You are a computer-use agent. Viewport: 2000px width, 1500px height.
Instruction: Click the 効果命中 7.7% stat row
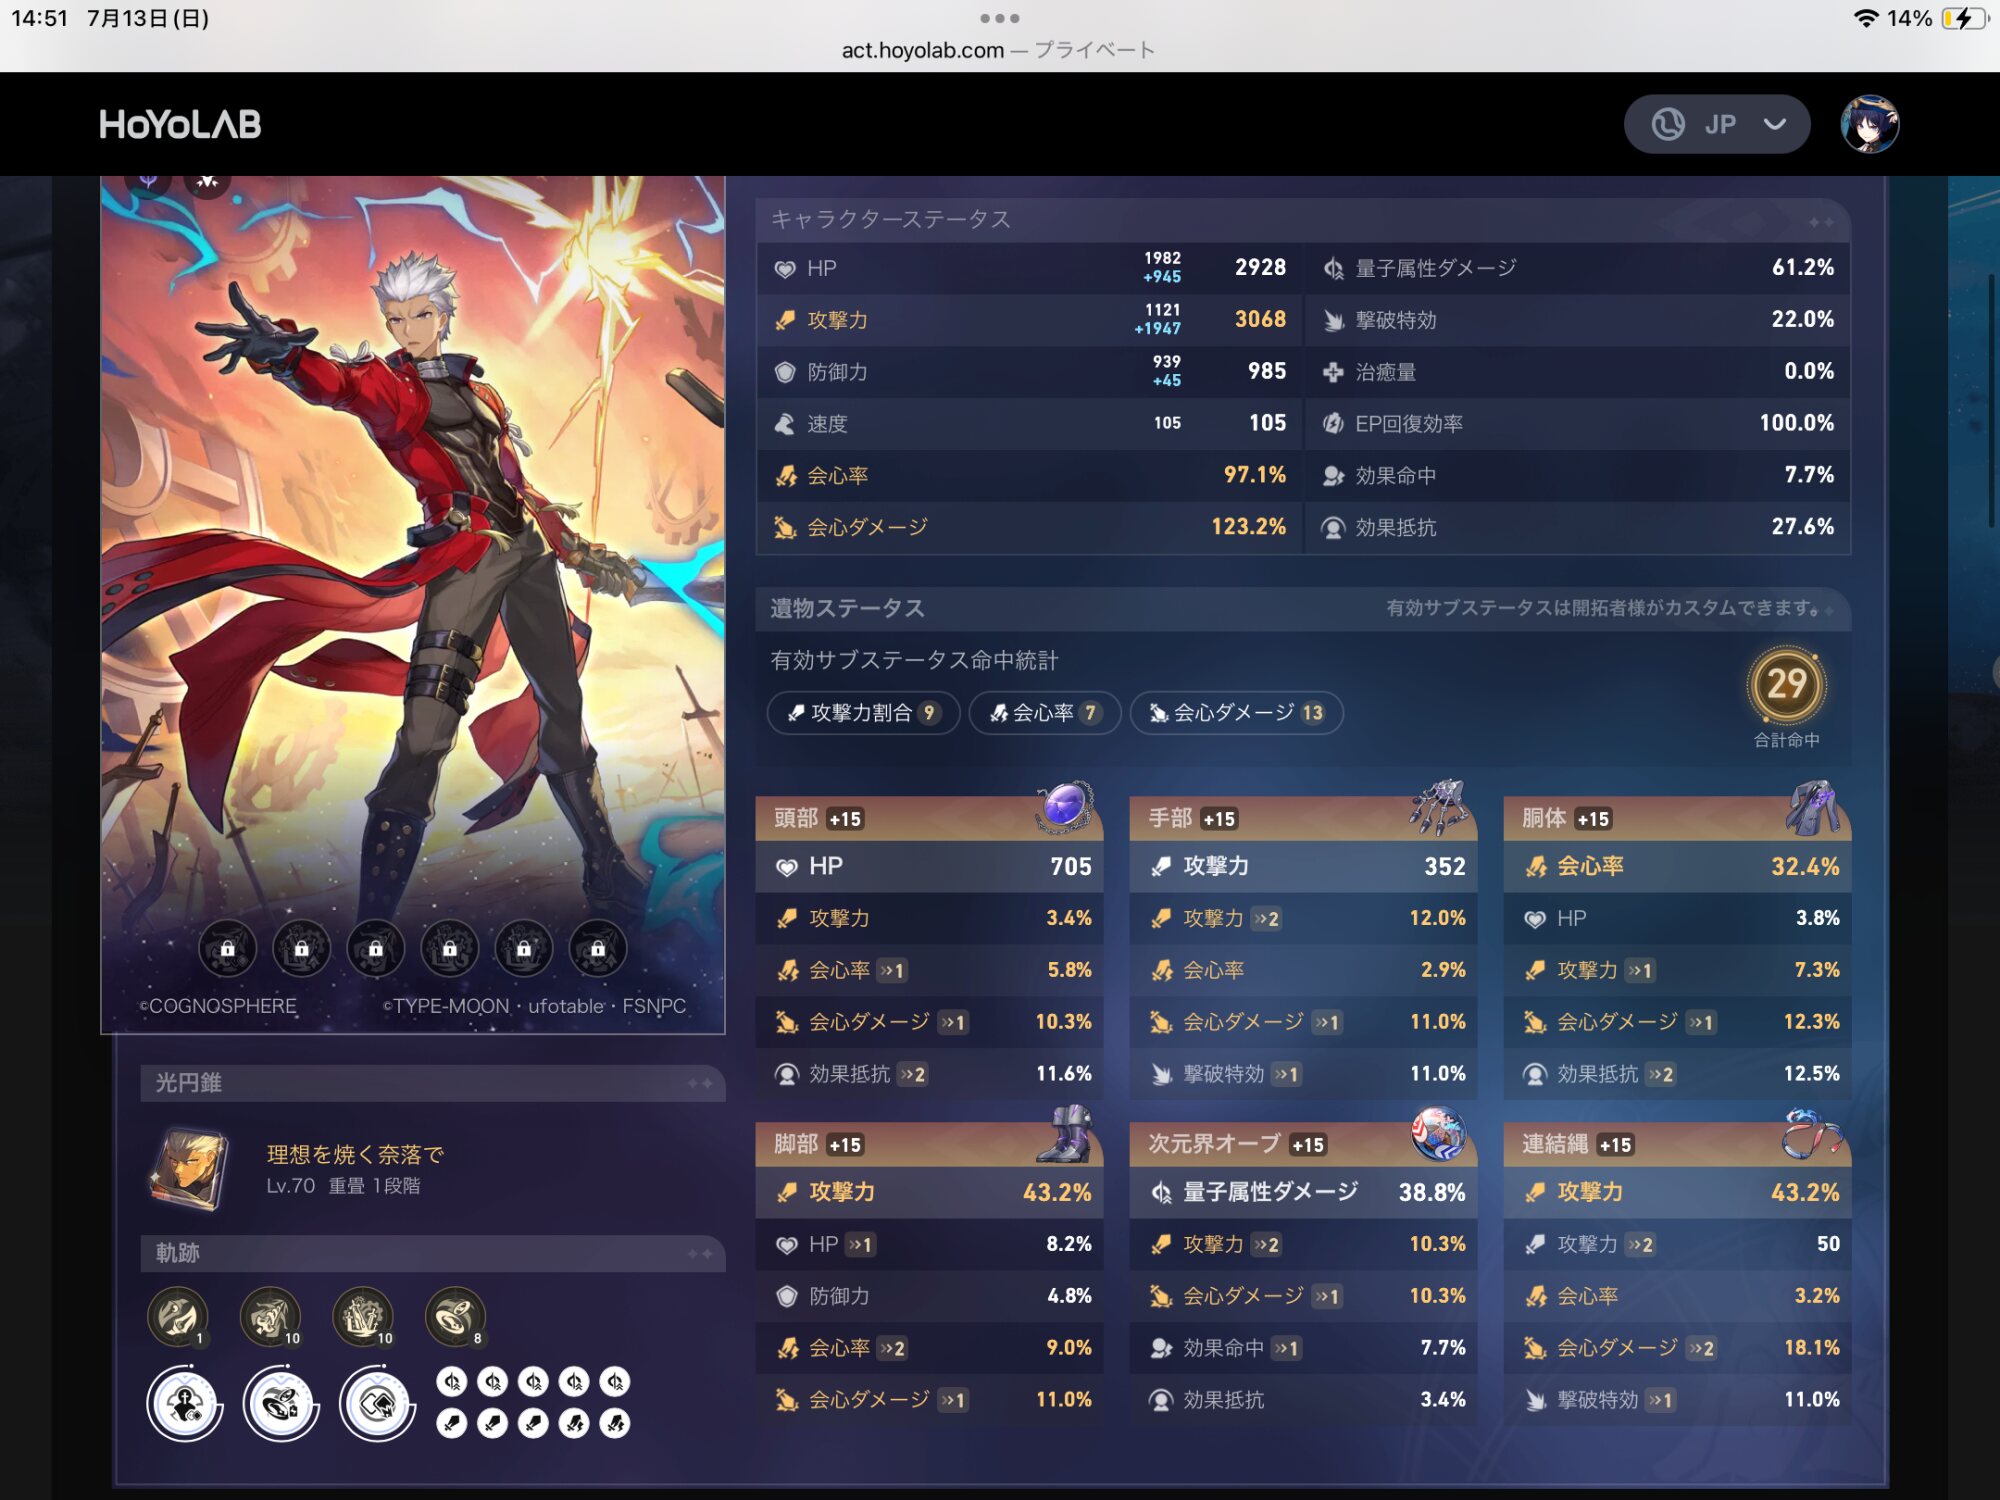click(1578, 475)
